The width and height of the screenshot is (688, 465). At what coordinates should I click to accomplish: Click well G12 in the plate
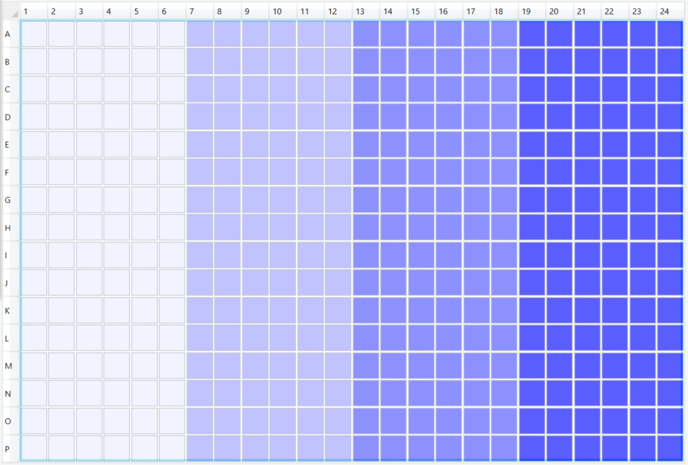[338, 200]
